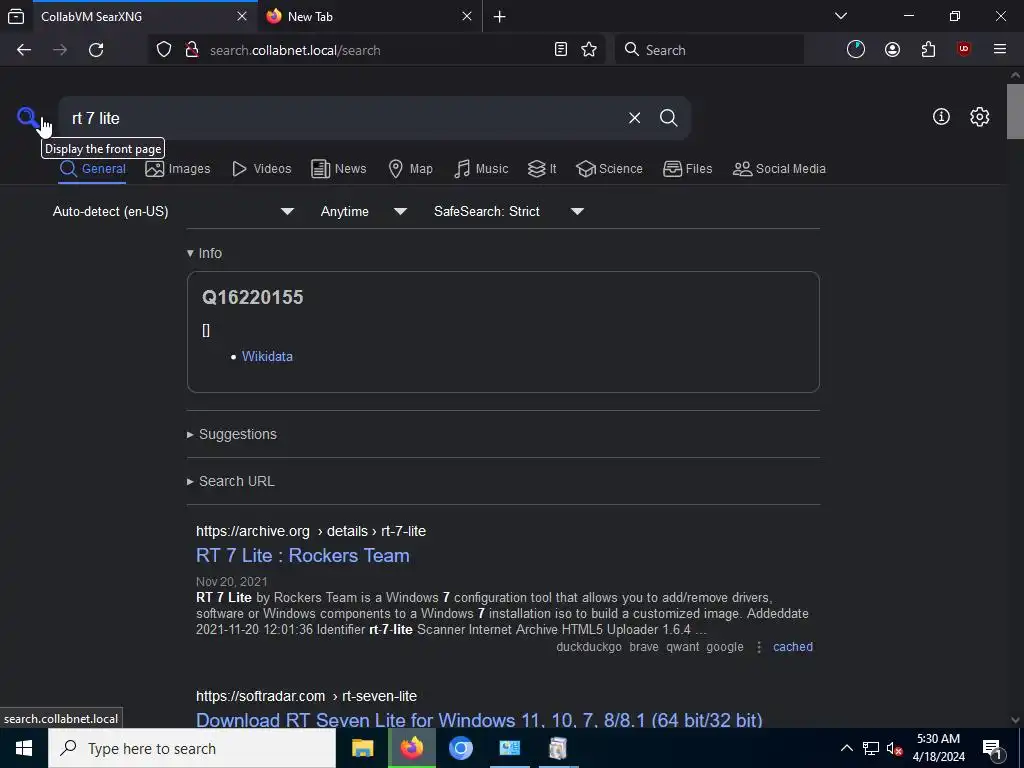Close the CollabVM SearXNG tab

pos(242,16)
